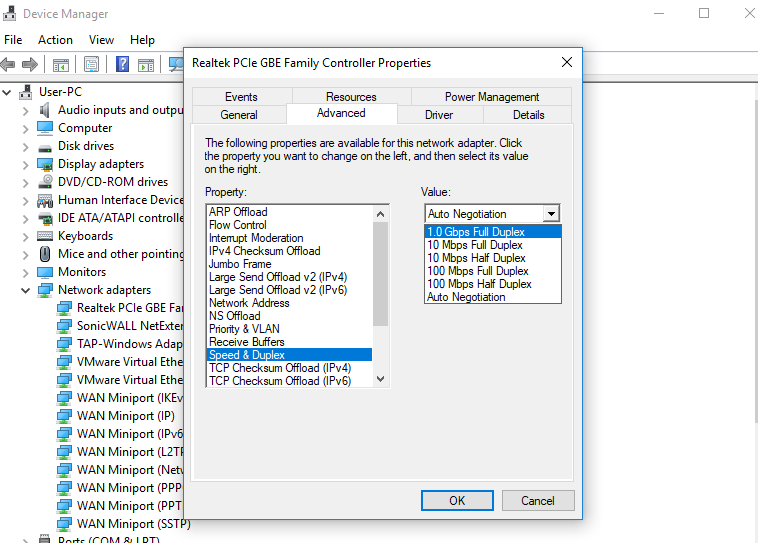
Task: Click the TAP-Windows Adapter icon
Action: click(x=64, y=344)
